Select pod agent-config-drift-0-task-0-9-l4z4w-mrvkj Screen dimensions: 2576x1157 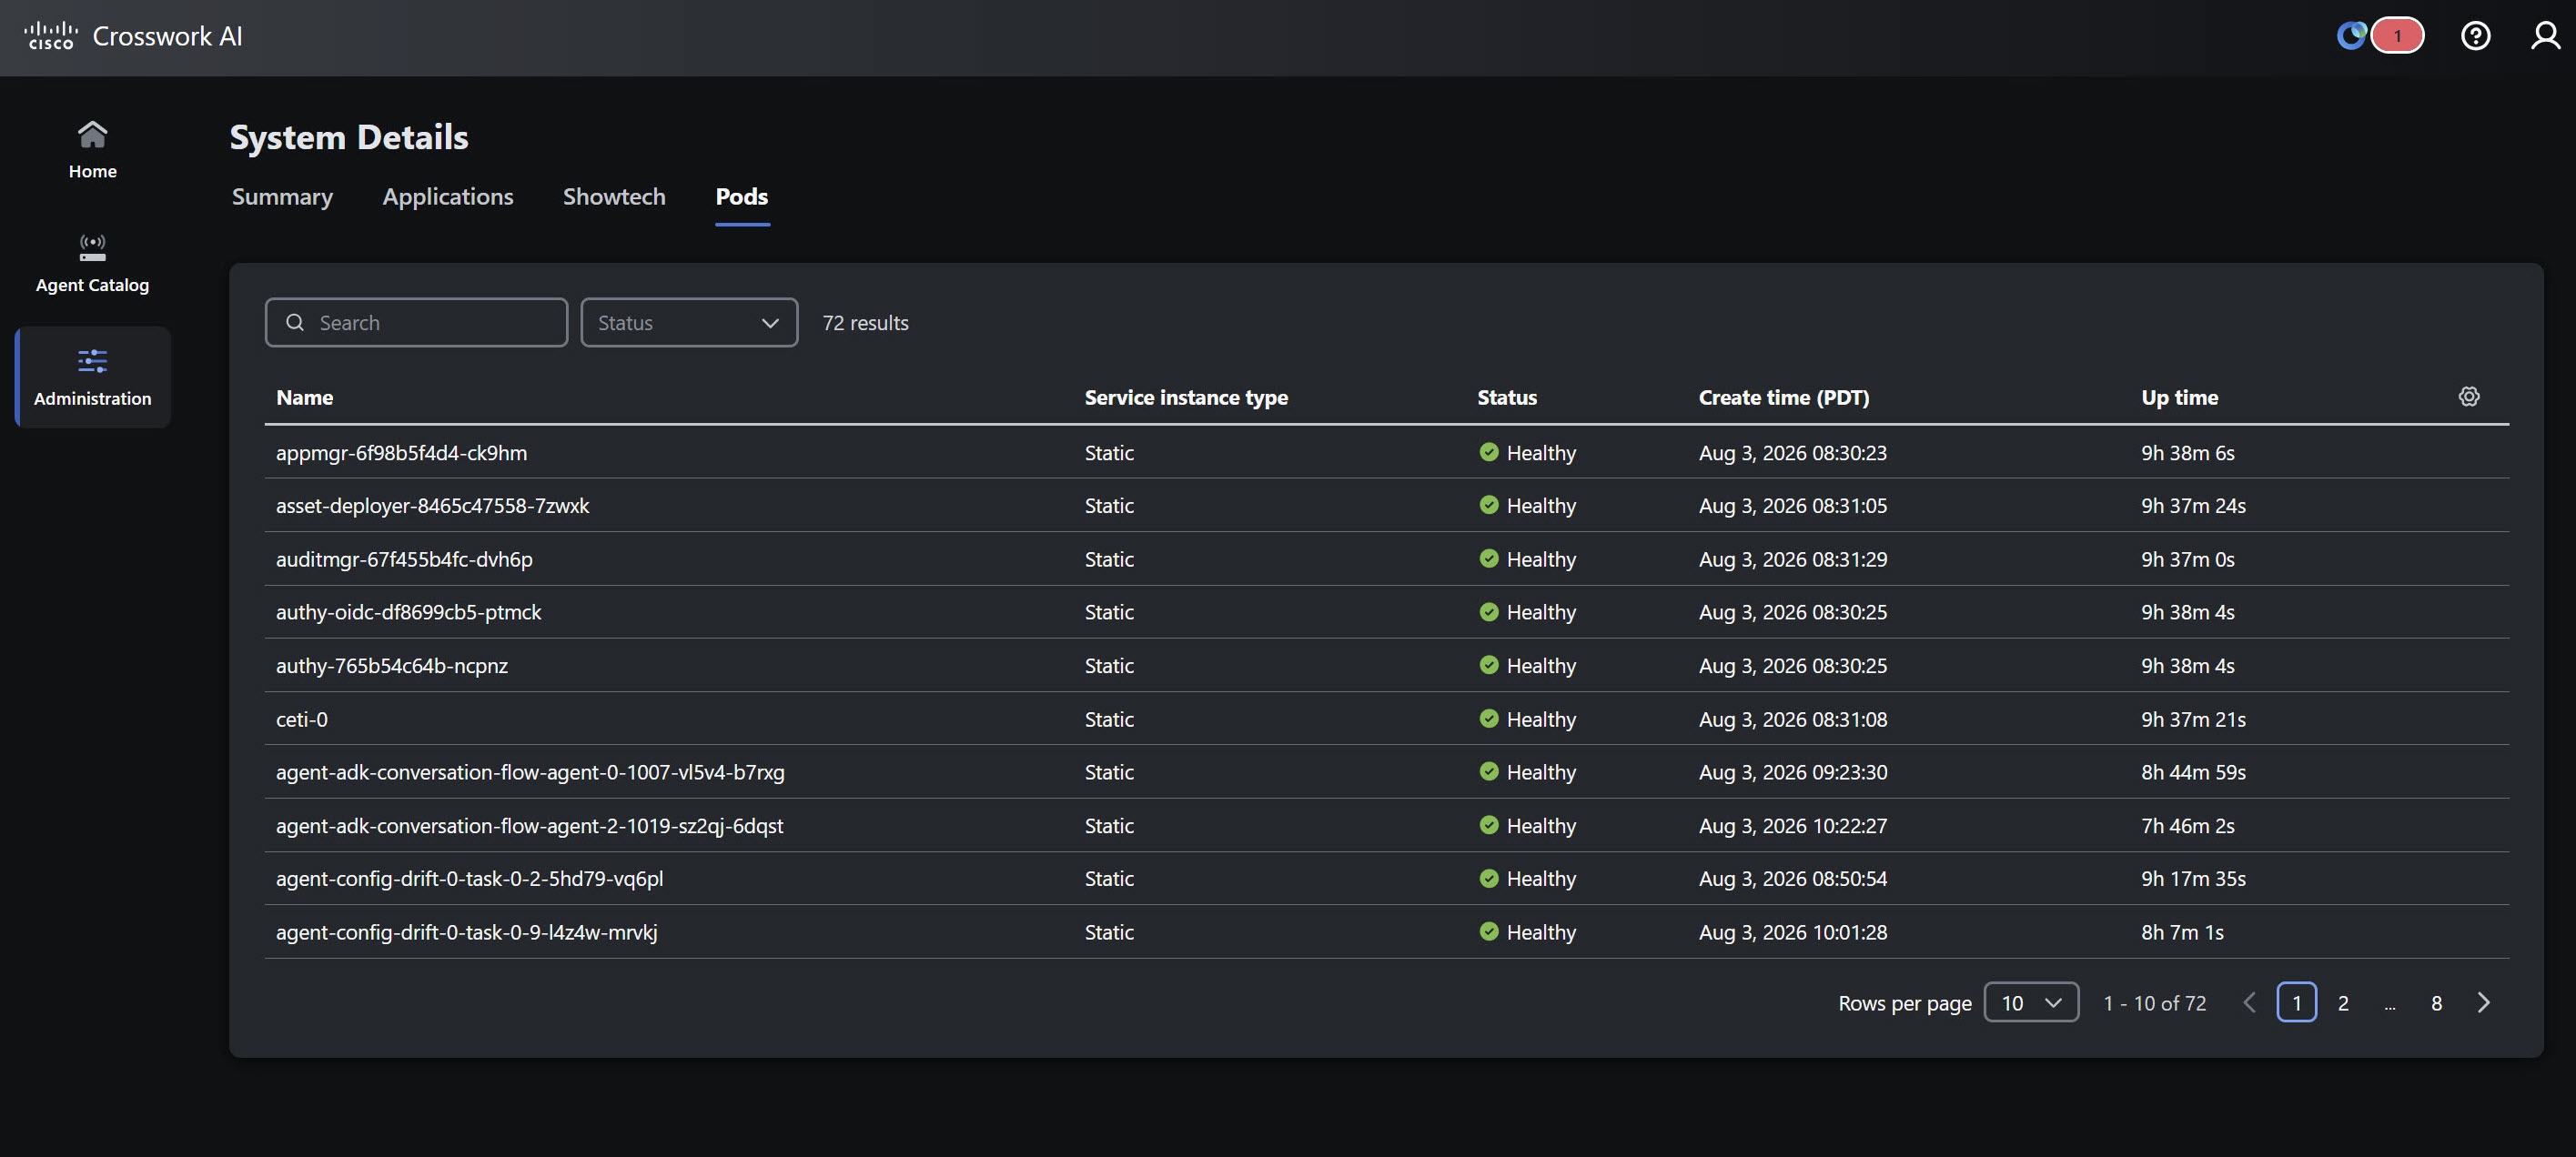[x=466, y=932]
